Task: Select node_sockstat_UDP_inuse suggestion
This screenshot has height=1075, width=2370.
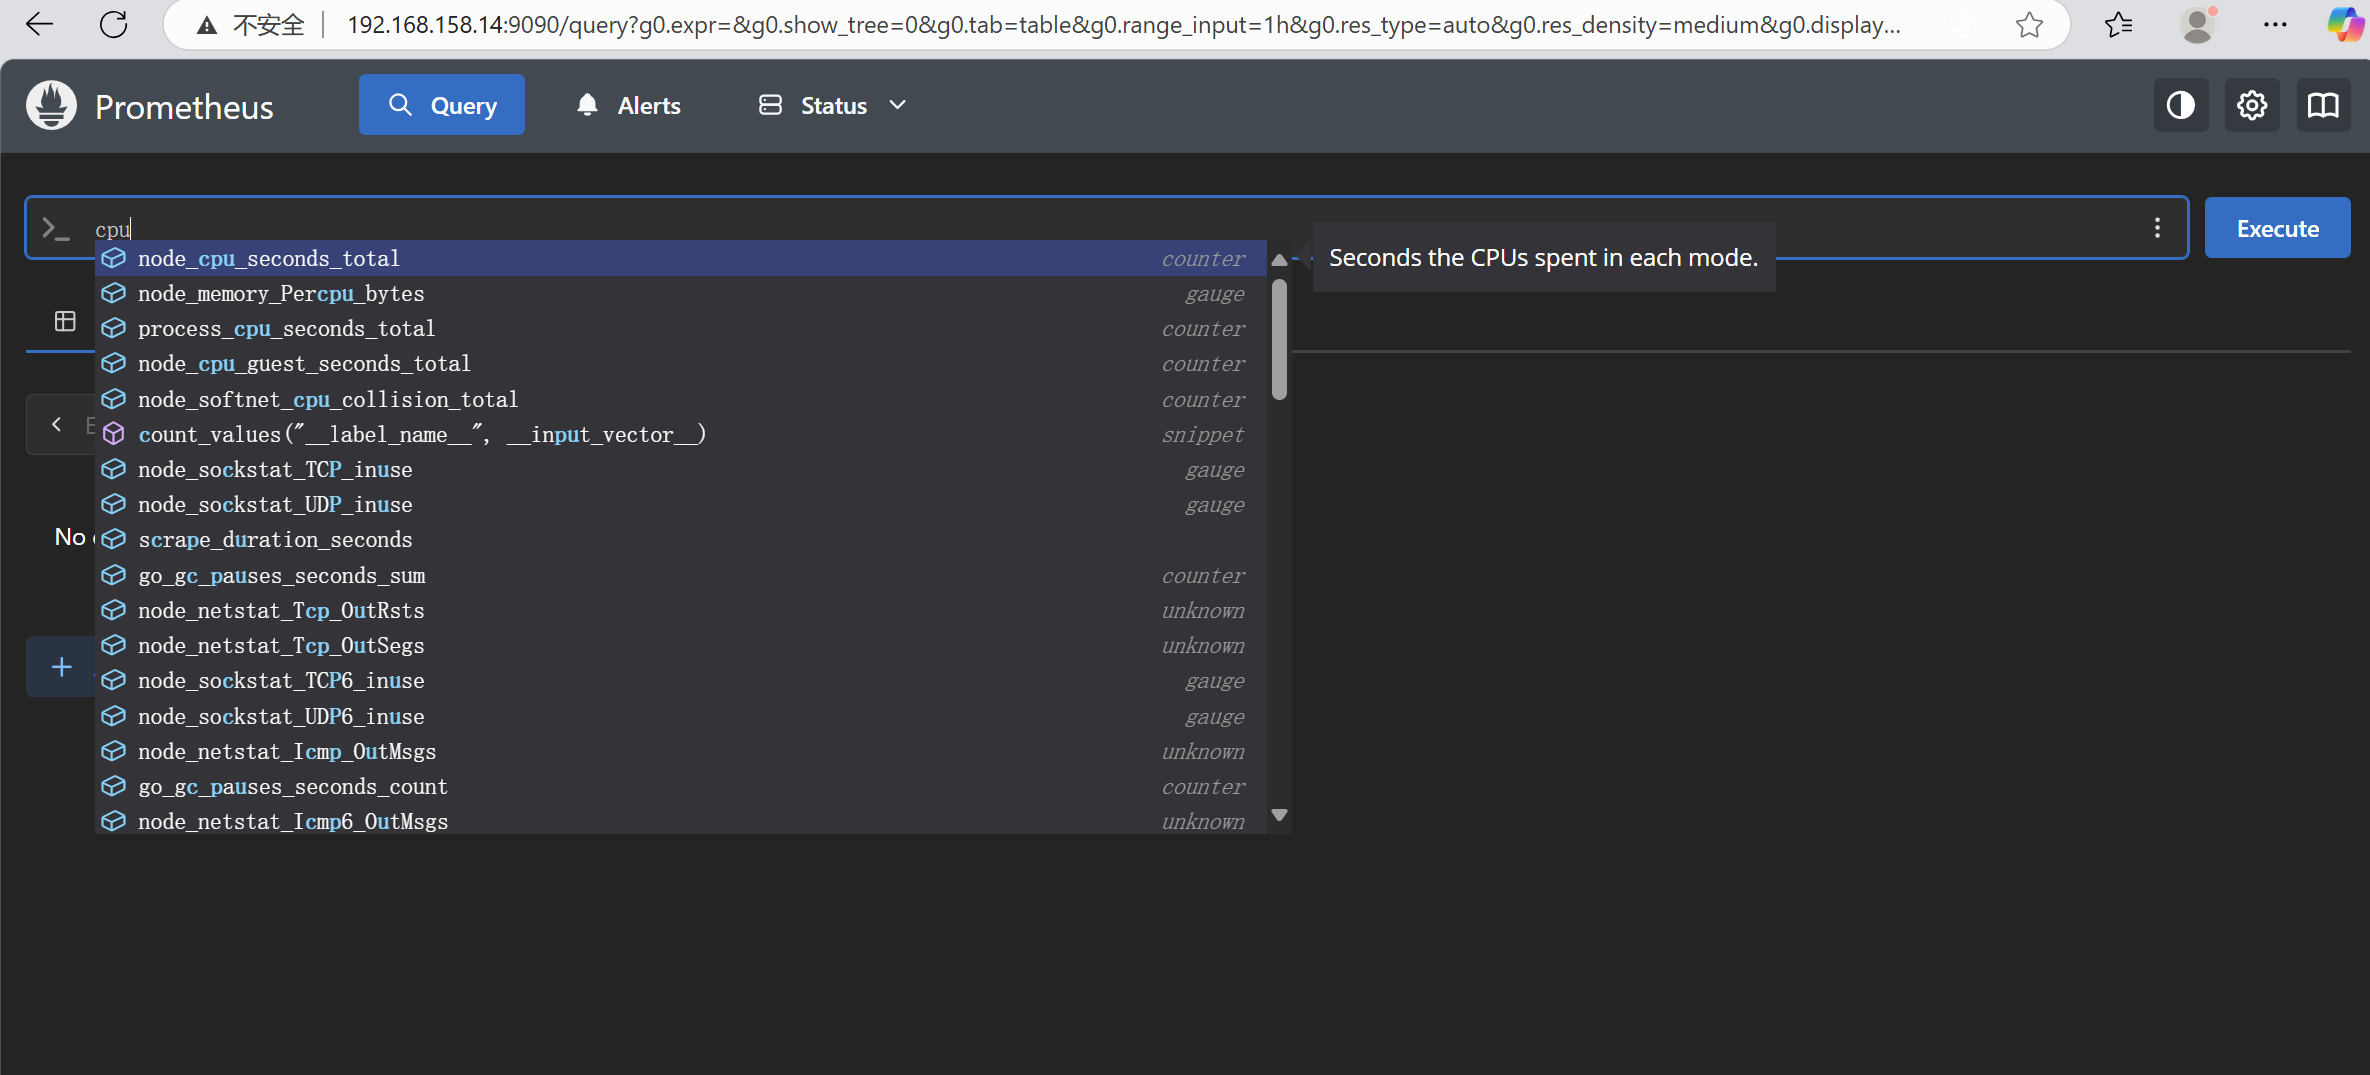Action: 681,505
